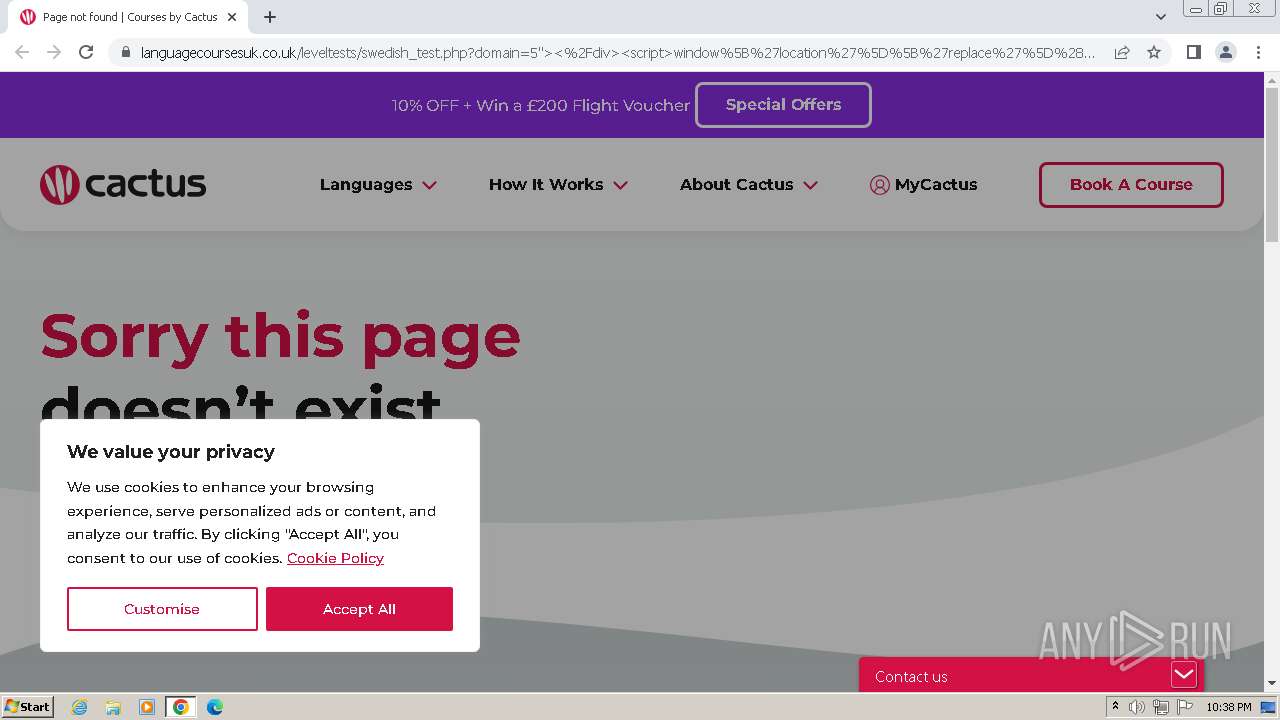Accept All cookies
The height and width of the screenshot is (720, 1280).
click(359, 609)
